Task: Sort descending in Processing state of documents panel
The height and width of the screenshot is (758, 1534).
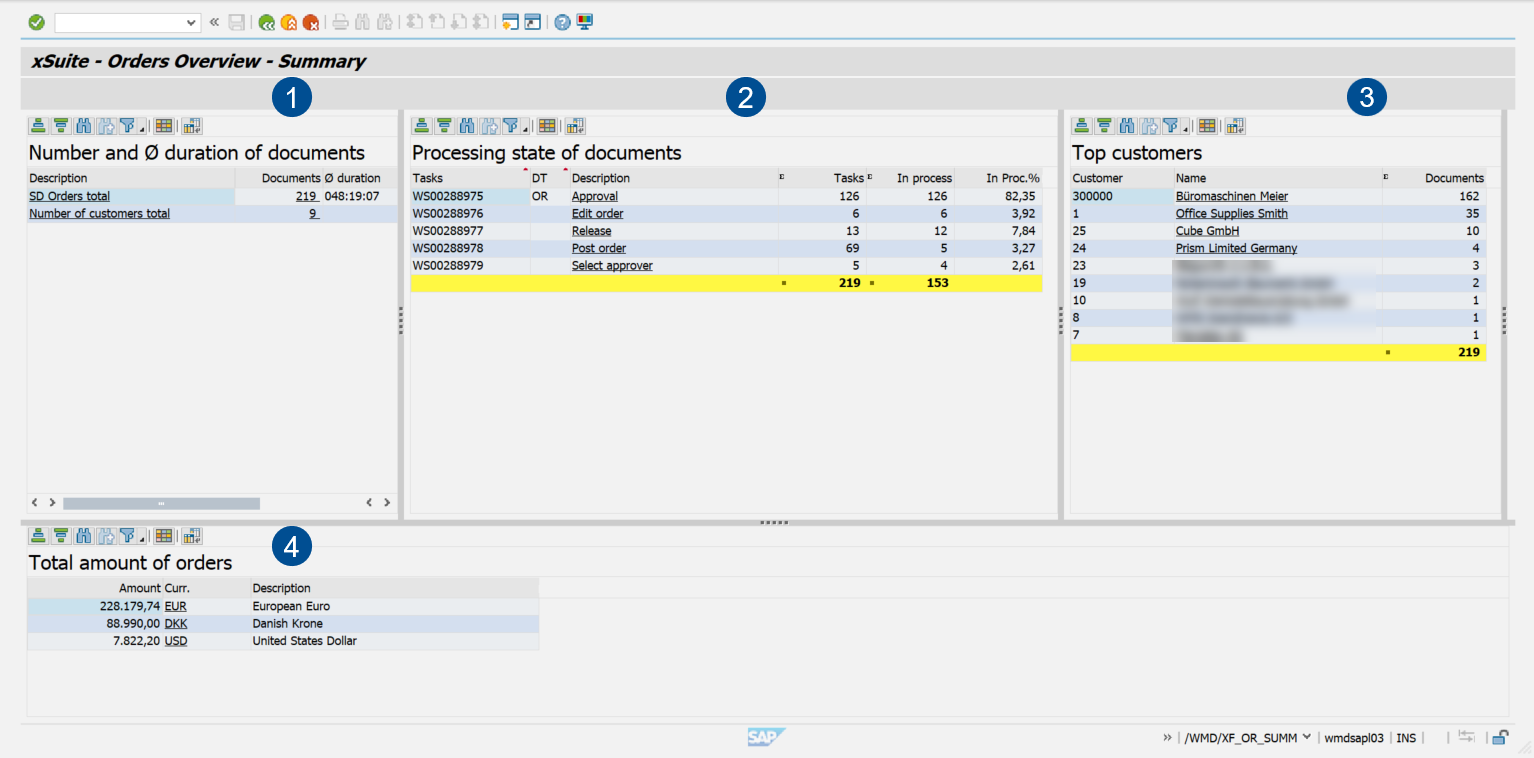Action: (442, 125)
